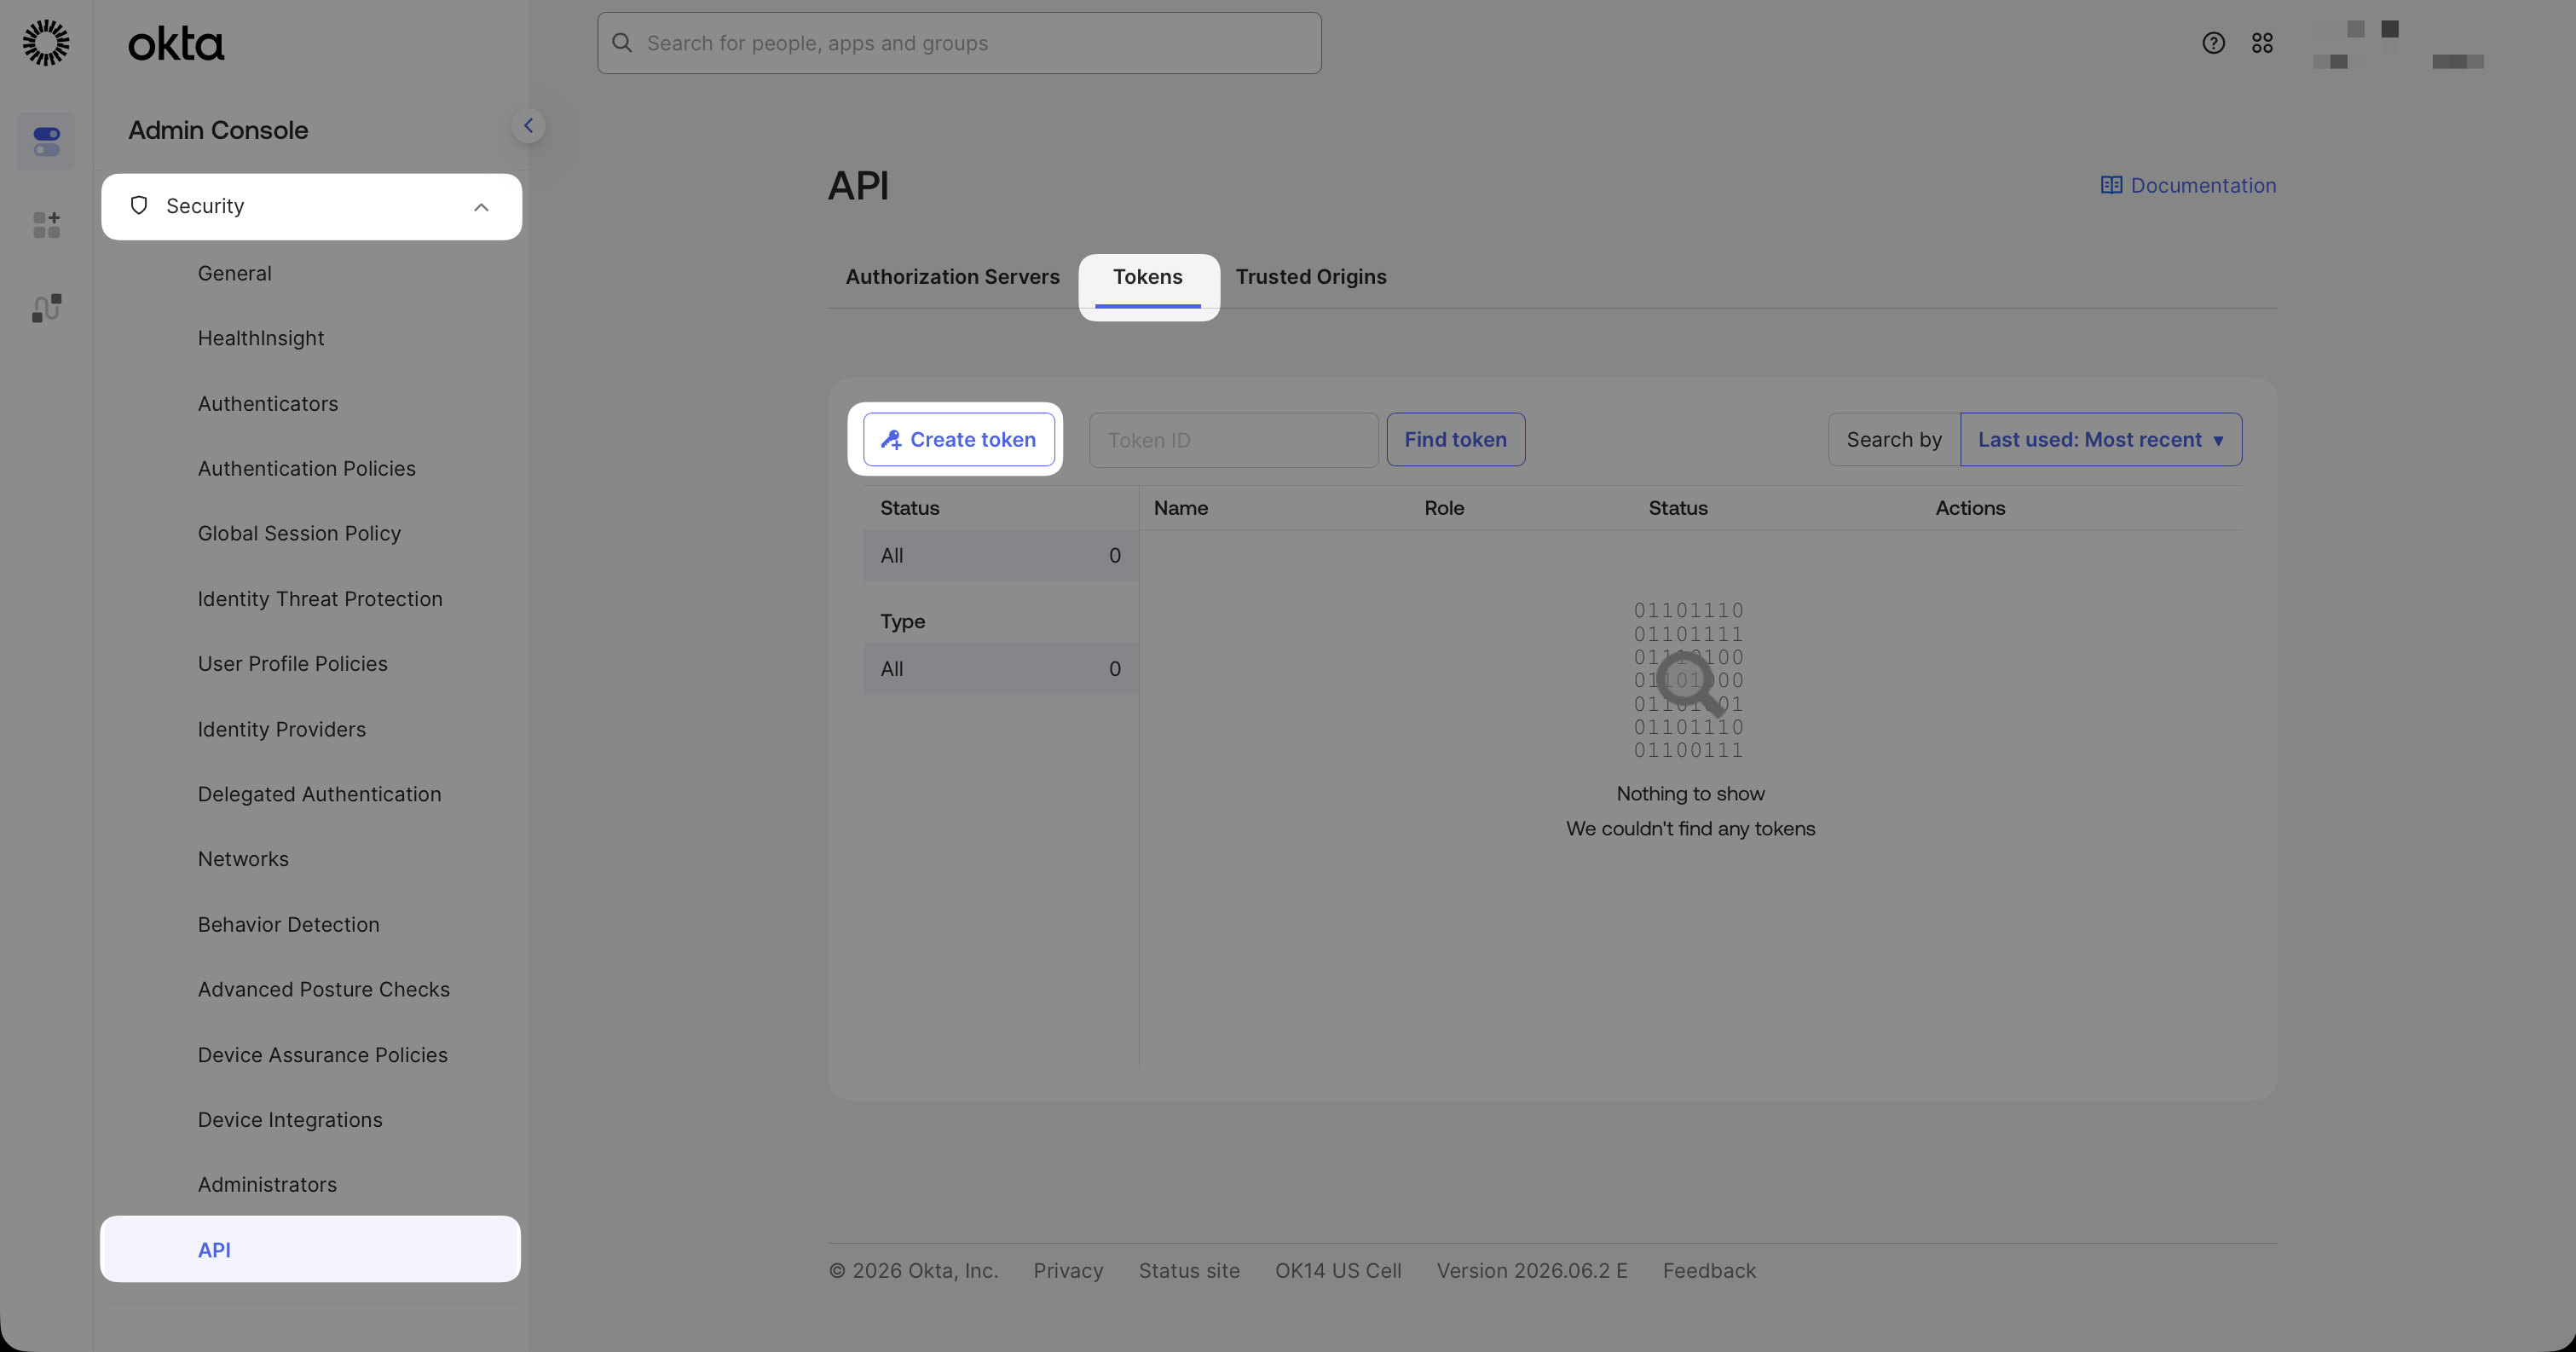The image size is (2576, 1352).
Task: Open Behavior Detection
Action: [x=288, y=925]
